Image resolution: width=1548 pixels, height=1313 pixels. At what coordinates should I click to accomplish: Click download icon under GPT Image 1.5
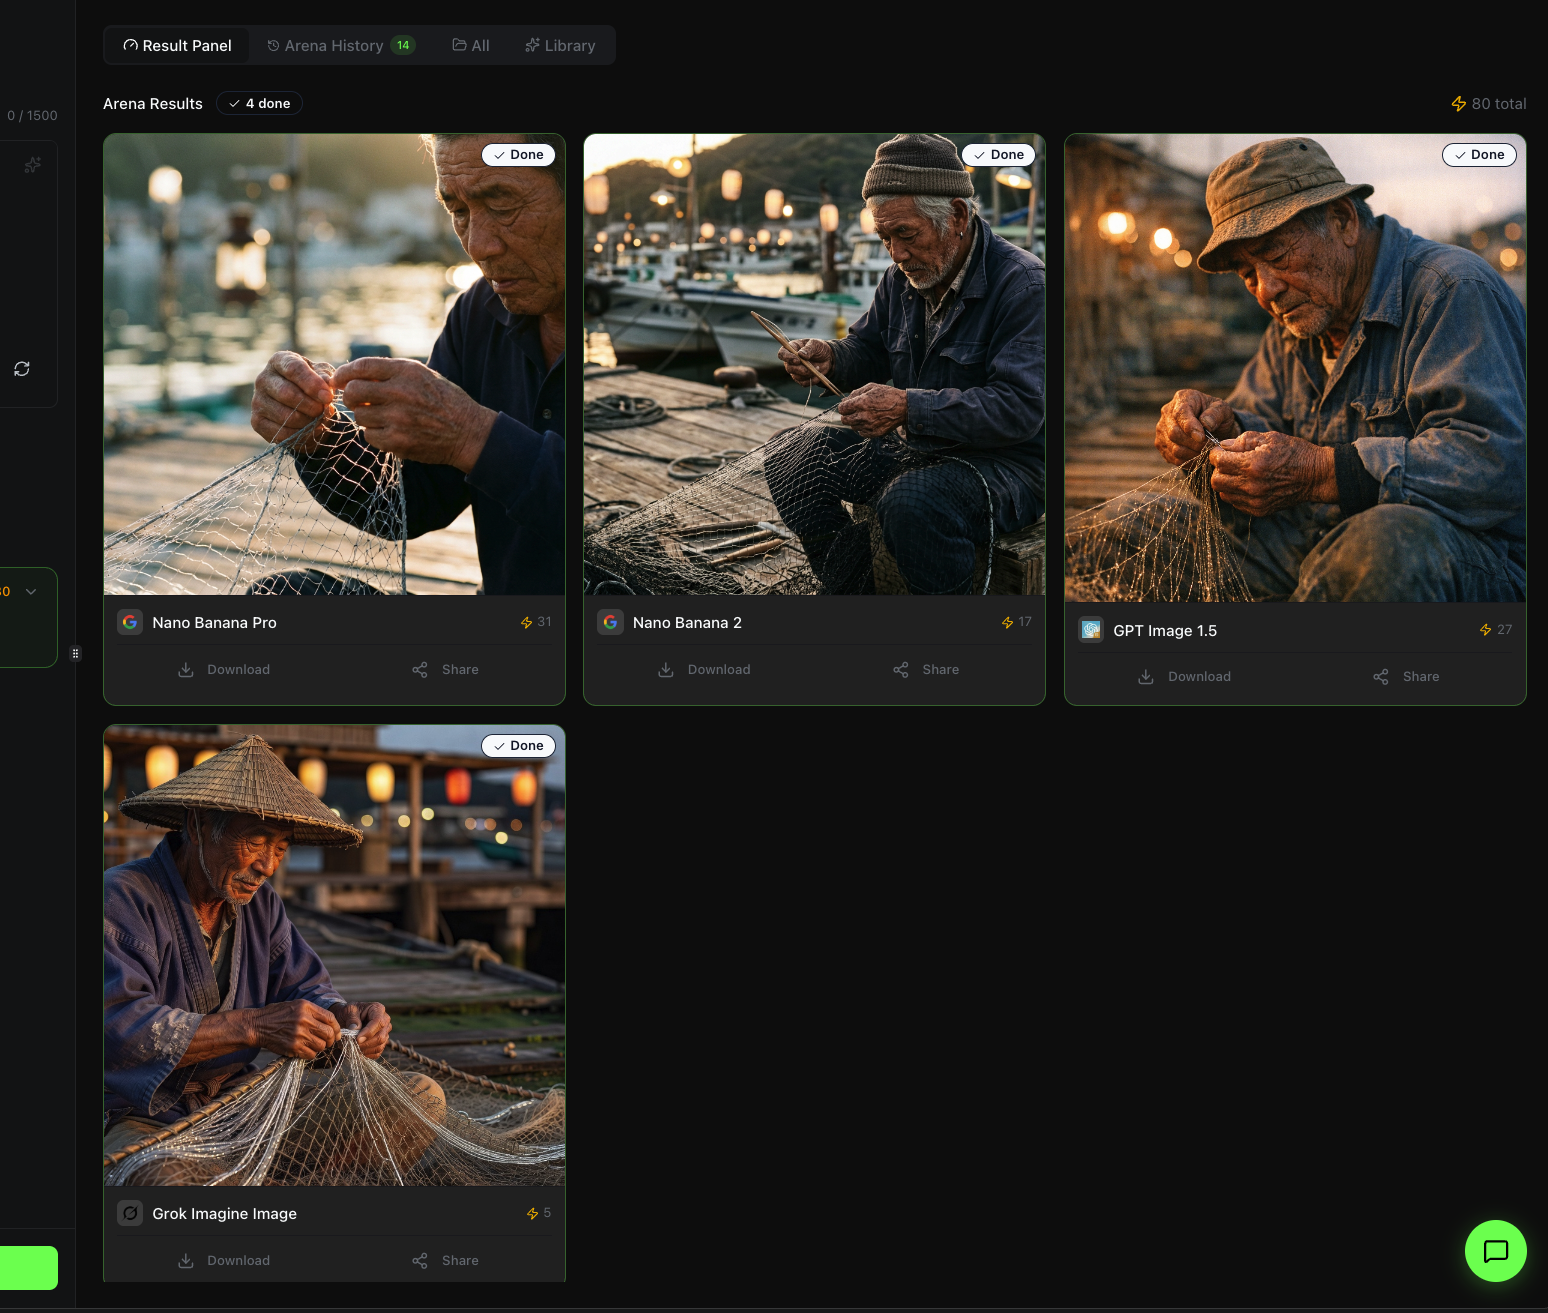point(1146,677)
